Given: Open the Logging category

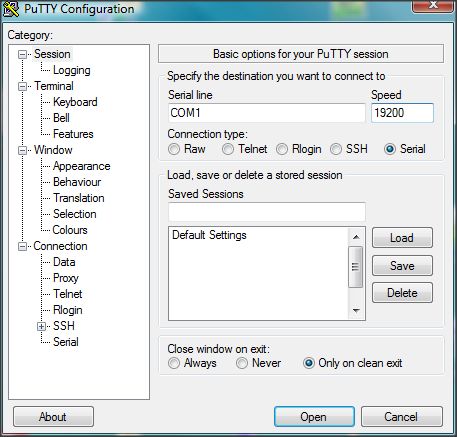Looking at the screenshot, I should 72,70.
